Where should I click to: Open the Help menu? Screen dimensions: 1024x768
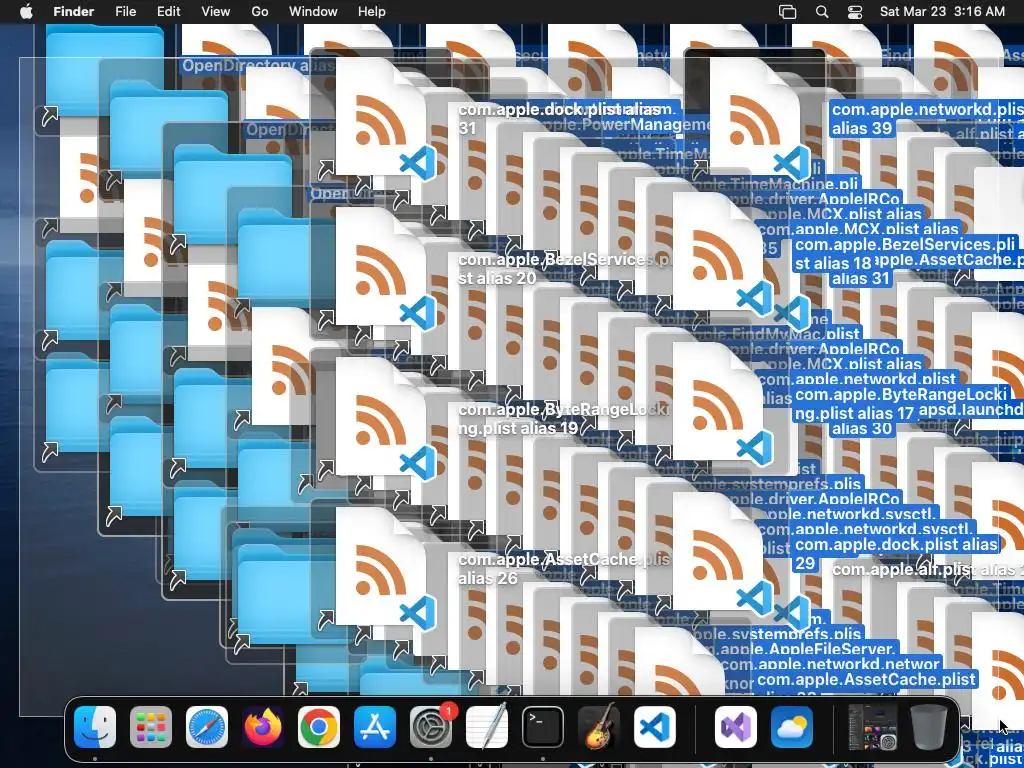(372, 12)
